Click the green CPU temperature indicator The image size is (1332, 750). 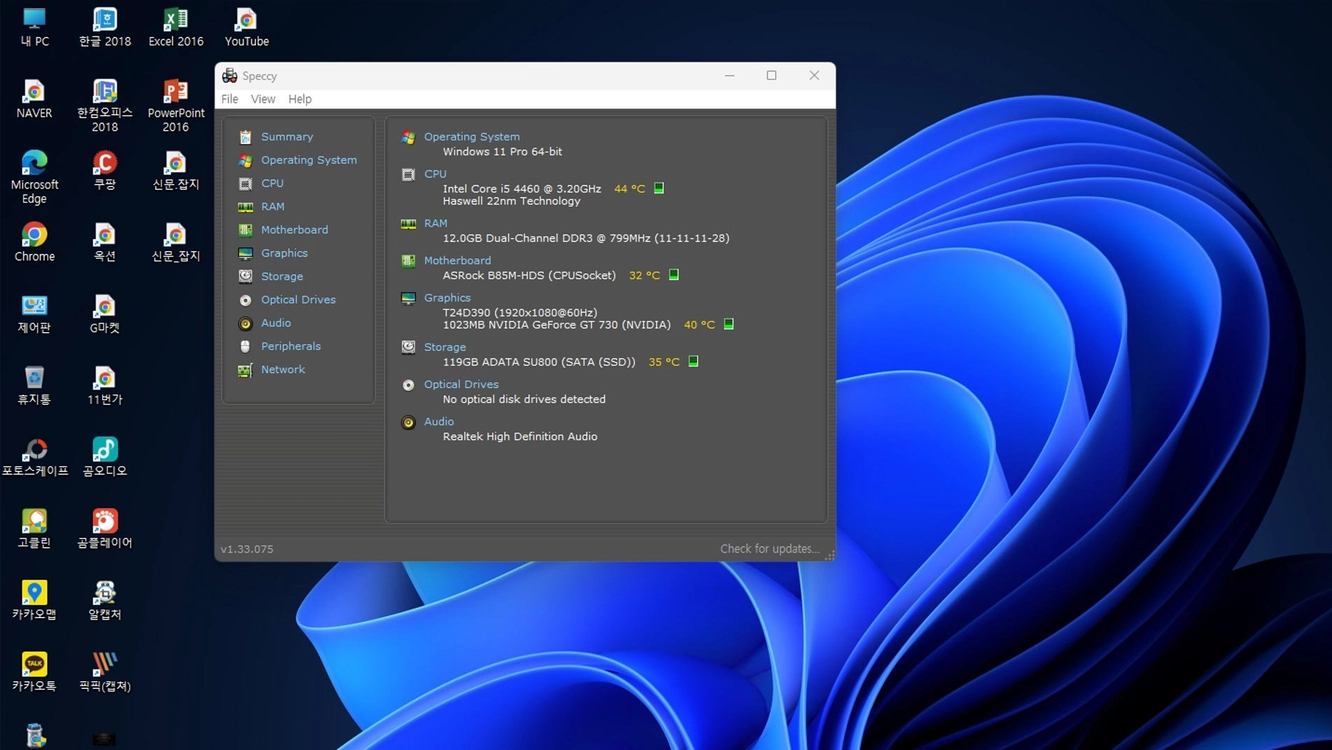click(659, 188)
